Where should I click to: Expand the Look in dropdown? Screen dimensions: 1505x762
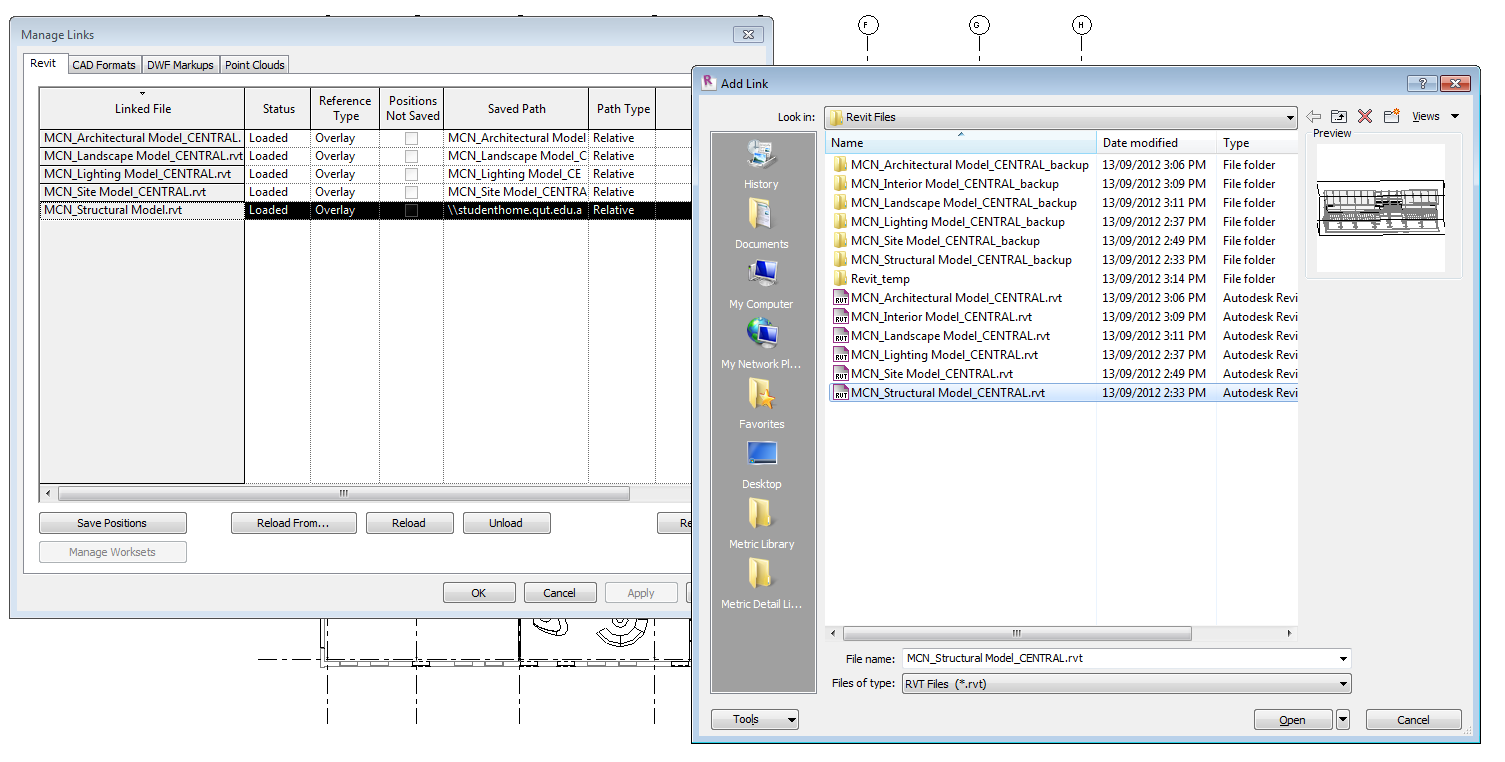(x=1289, y=117)
